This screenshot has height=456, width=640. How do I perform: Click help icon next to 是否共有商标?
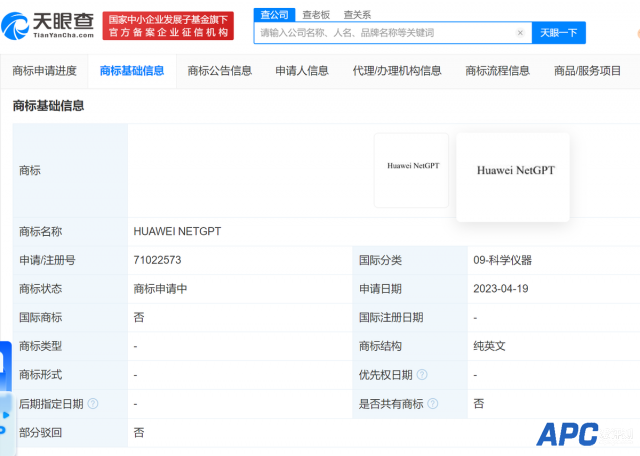[432, 404]
